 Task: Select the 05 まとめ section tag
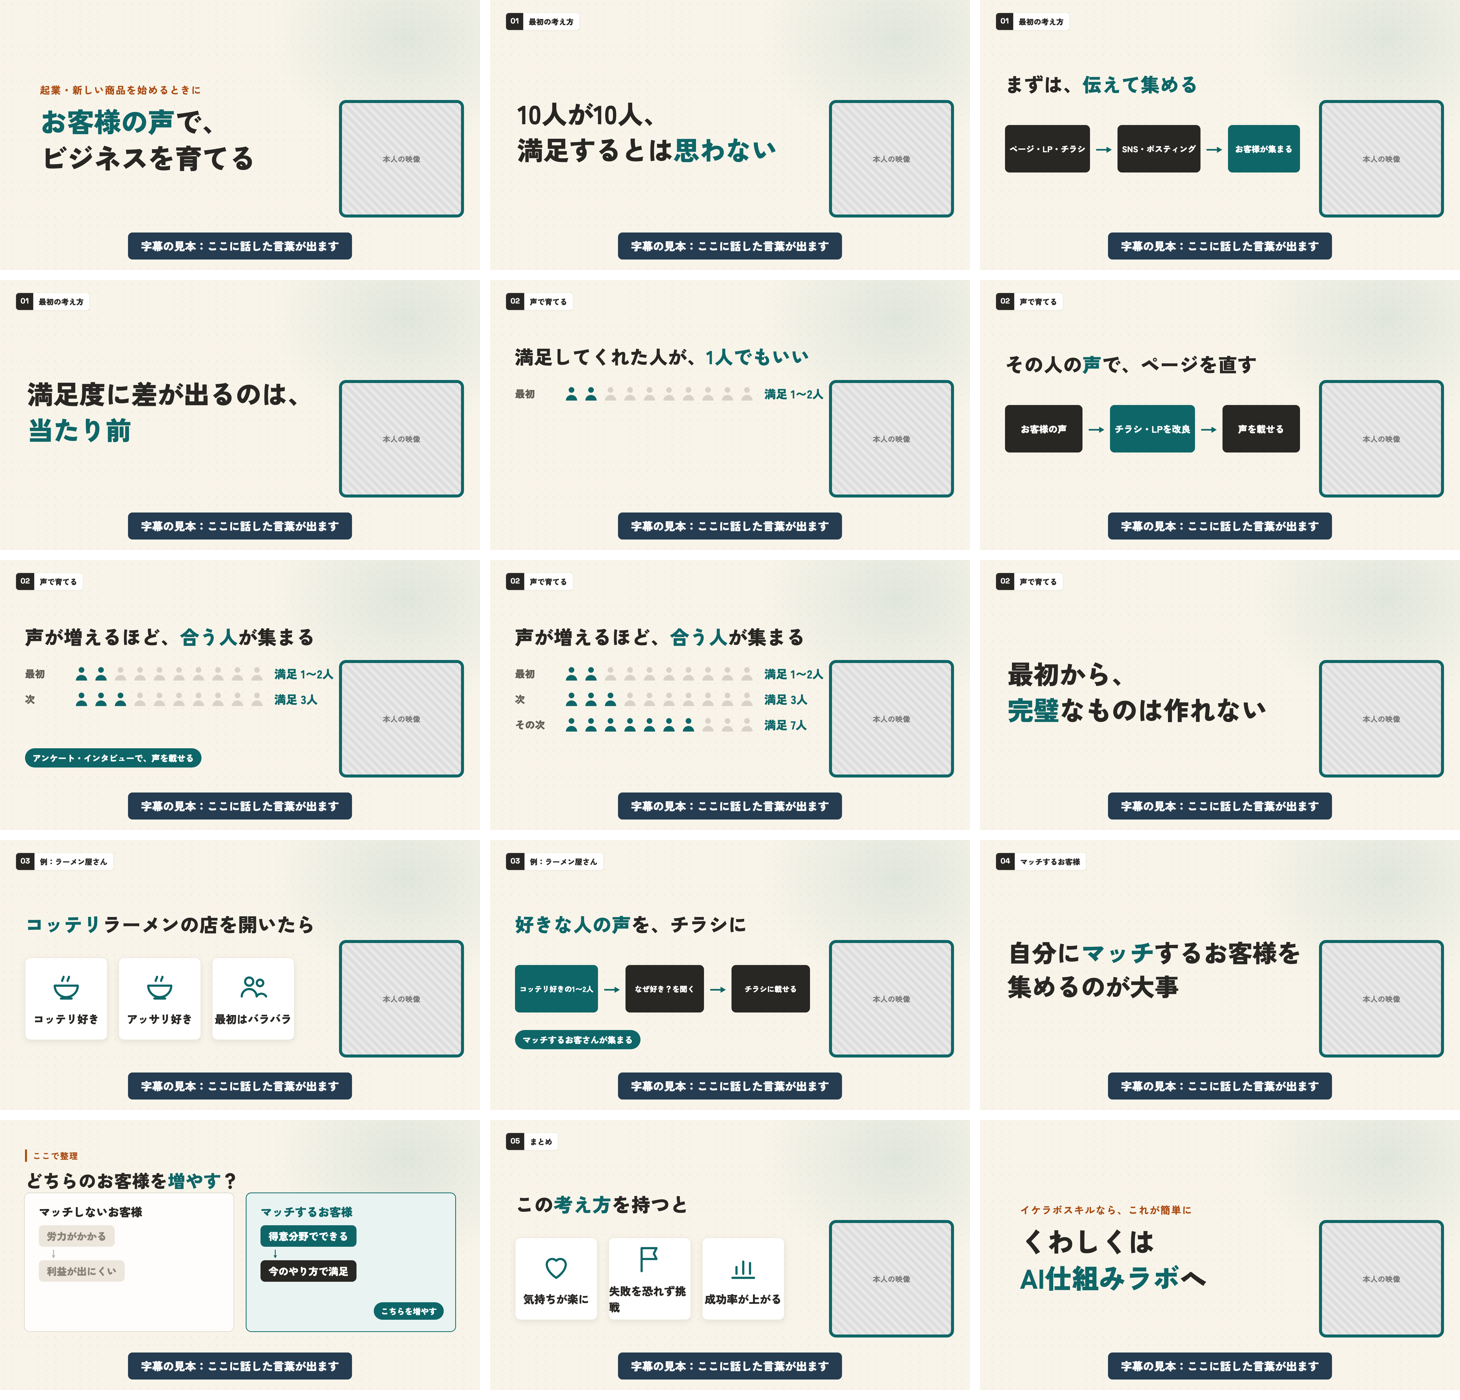click(x=532, y=1141)
